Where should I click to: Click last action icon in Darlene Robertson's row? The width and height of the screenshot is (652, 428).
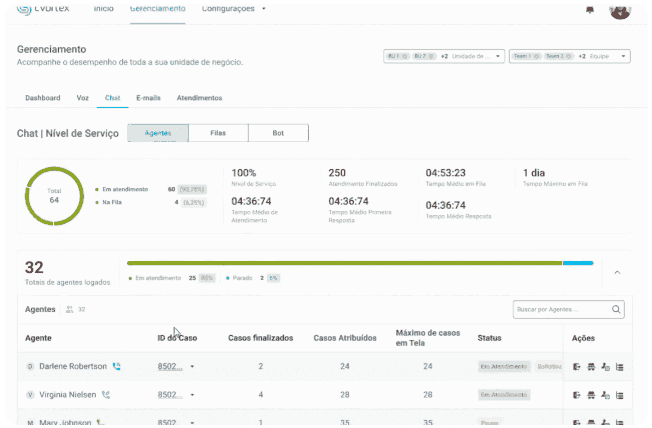coord(619,367)
